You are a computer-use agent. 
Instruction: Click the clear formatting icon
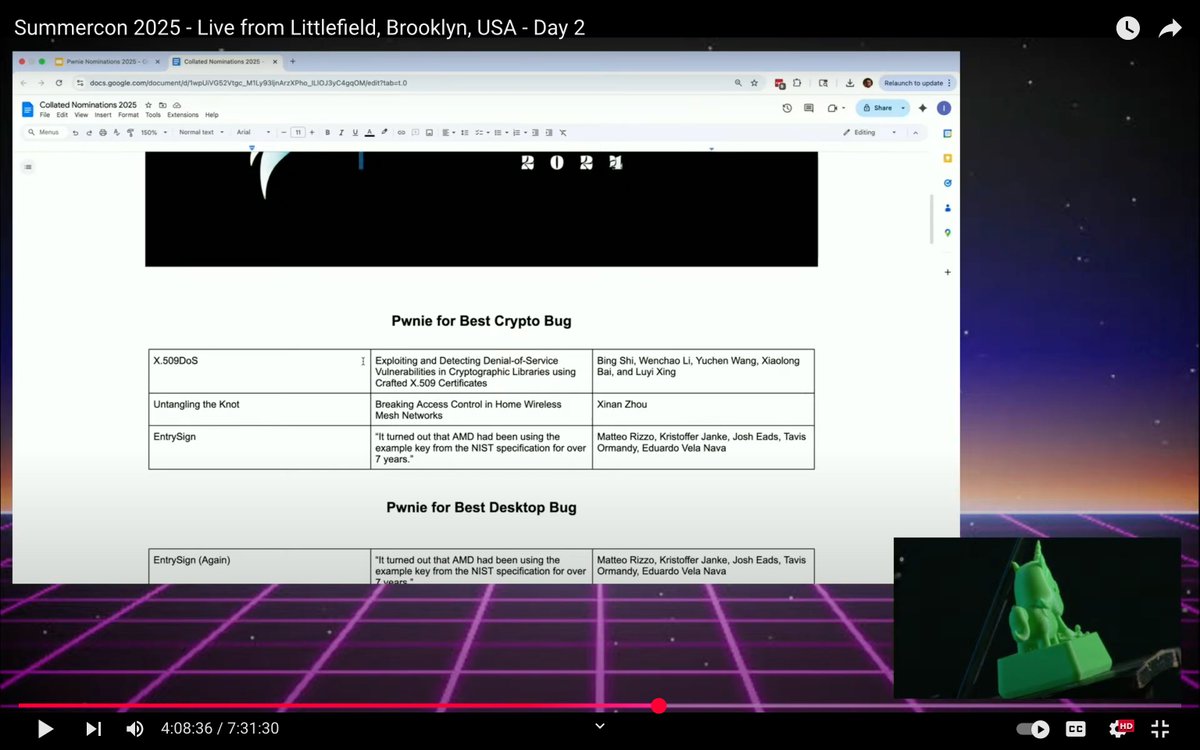tap(563, 132)
